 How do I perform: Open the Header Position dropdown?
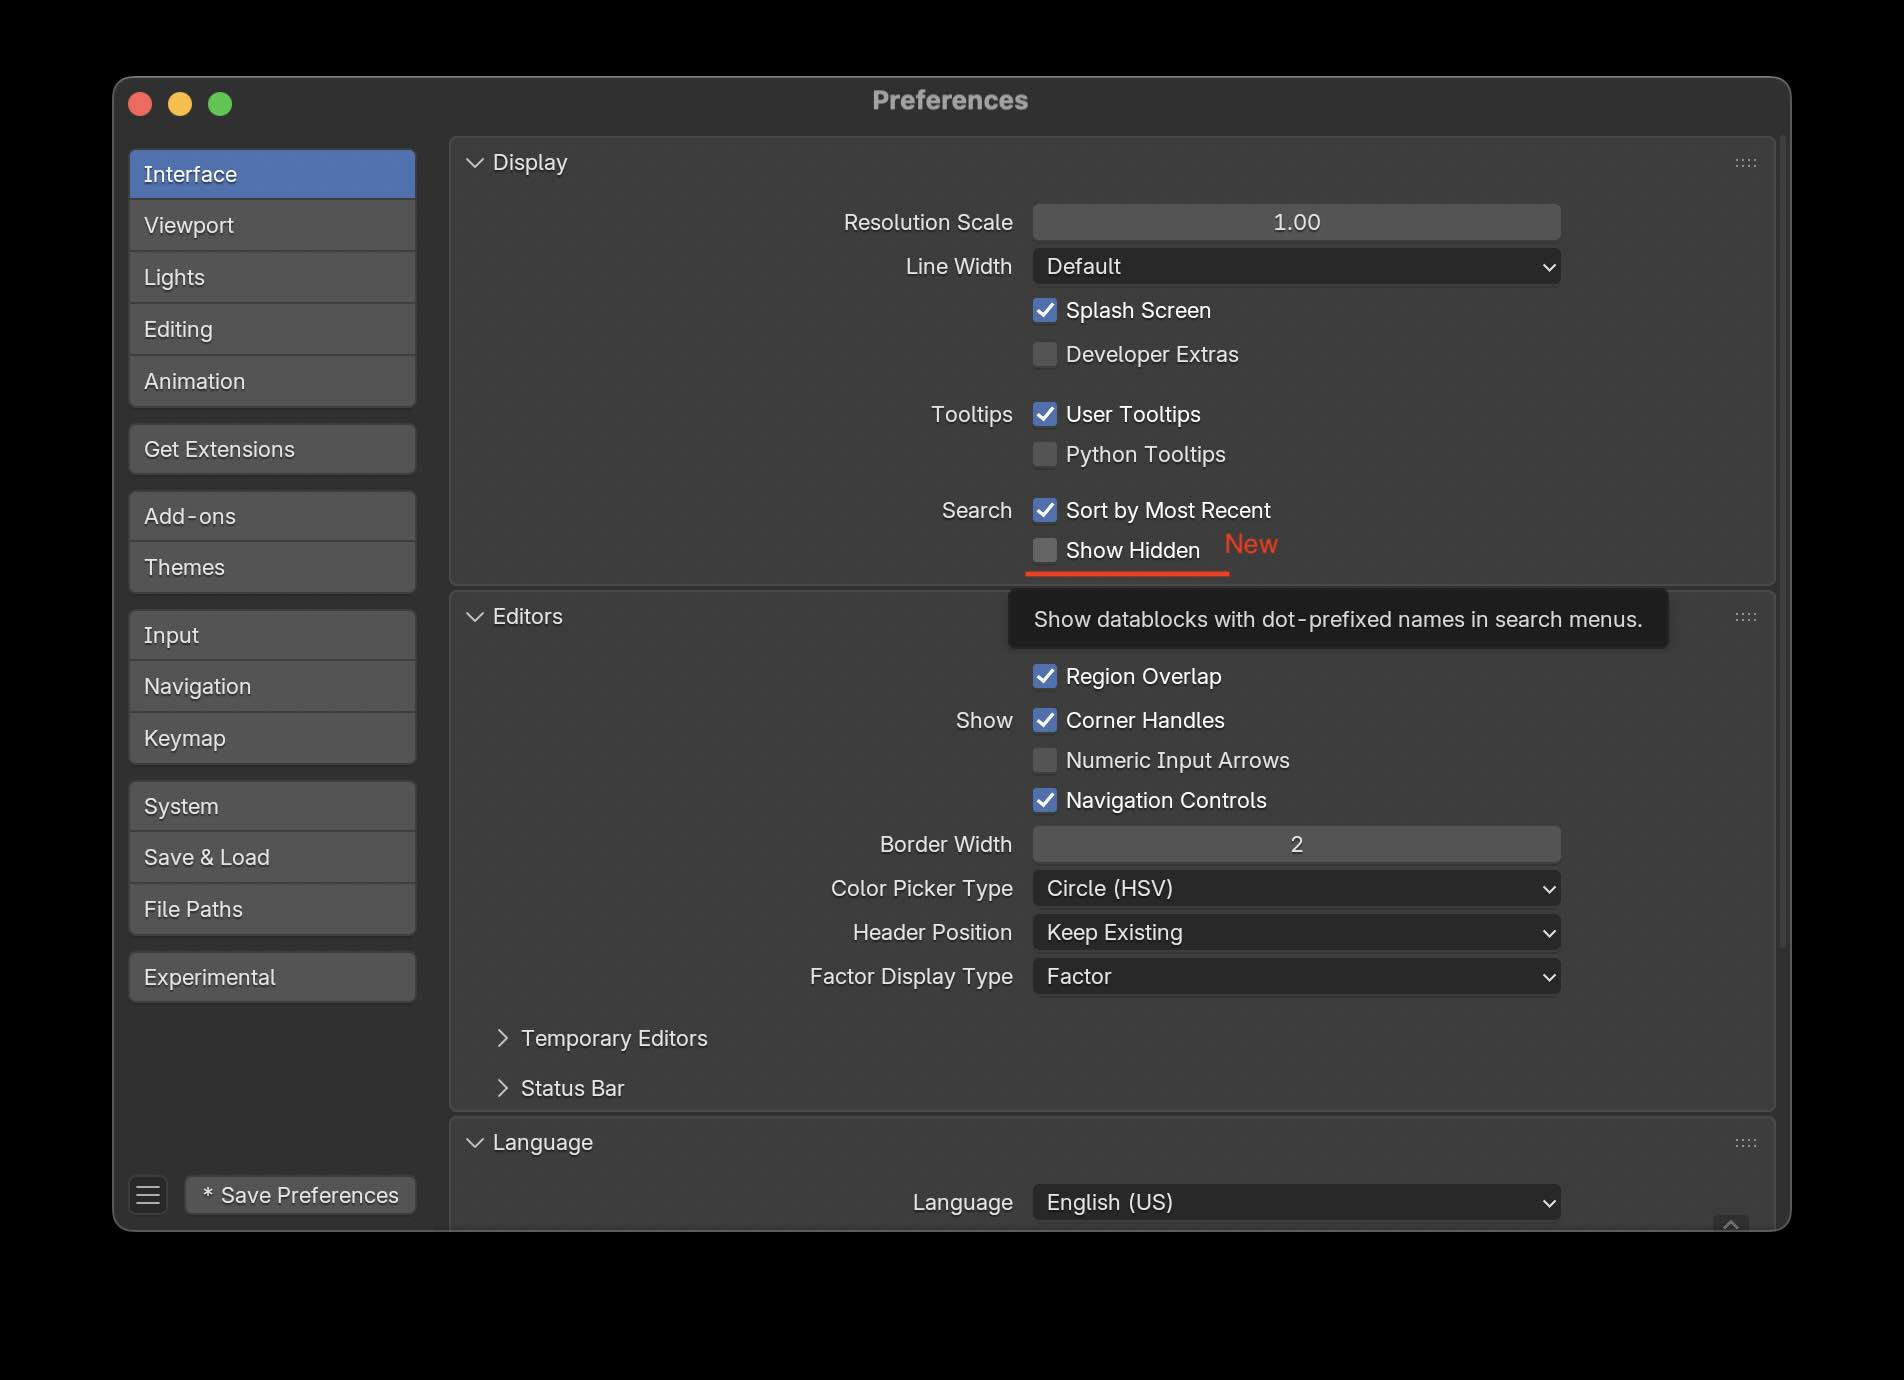click(x=1296, y=932)
